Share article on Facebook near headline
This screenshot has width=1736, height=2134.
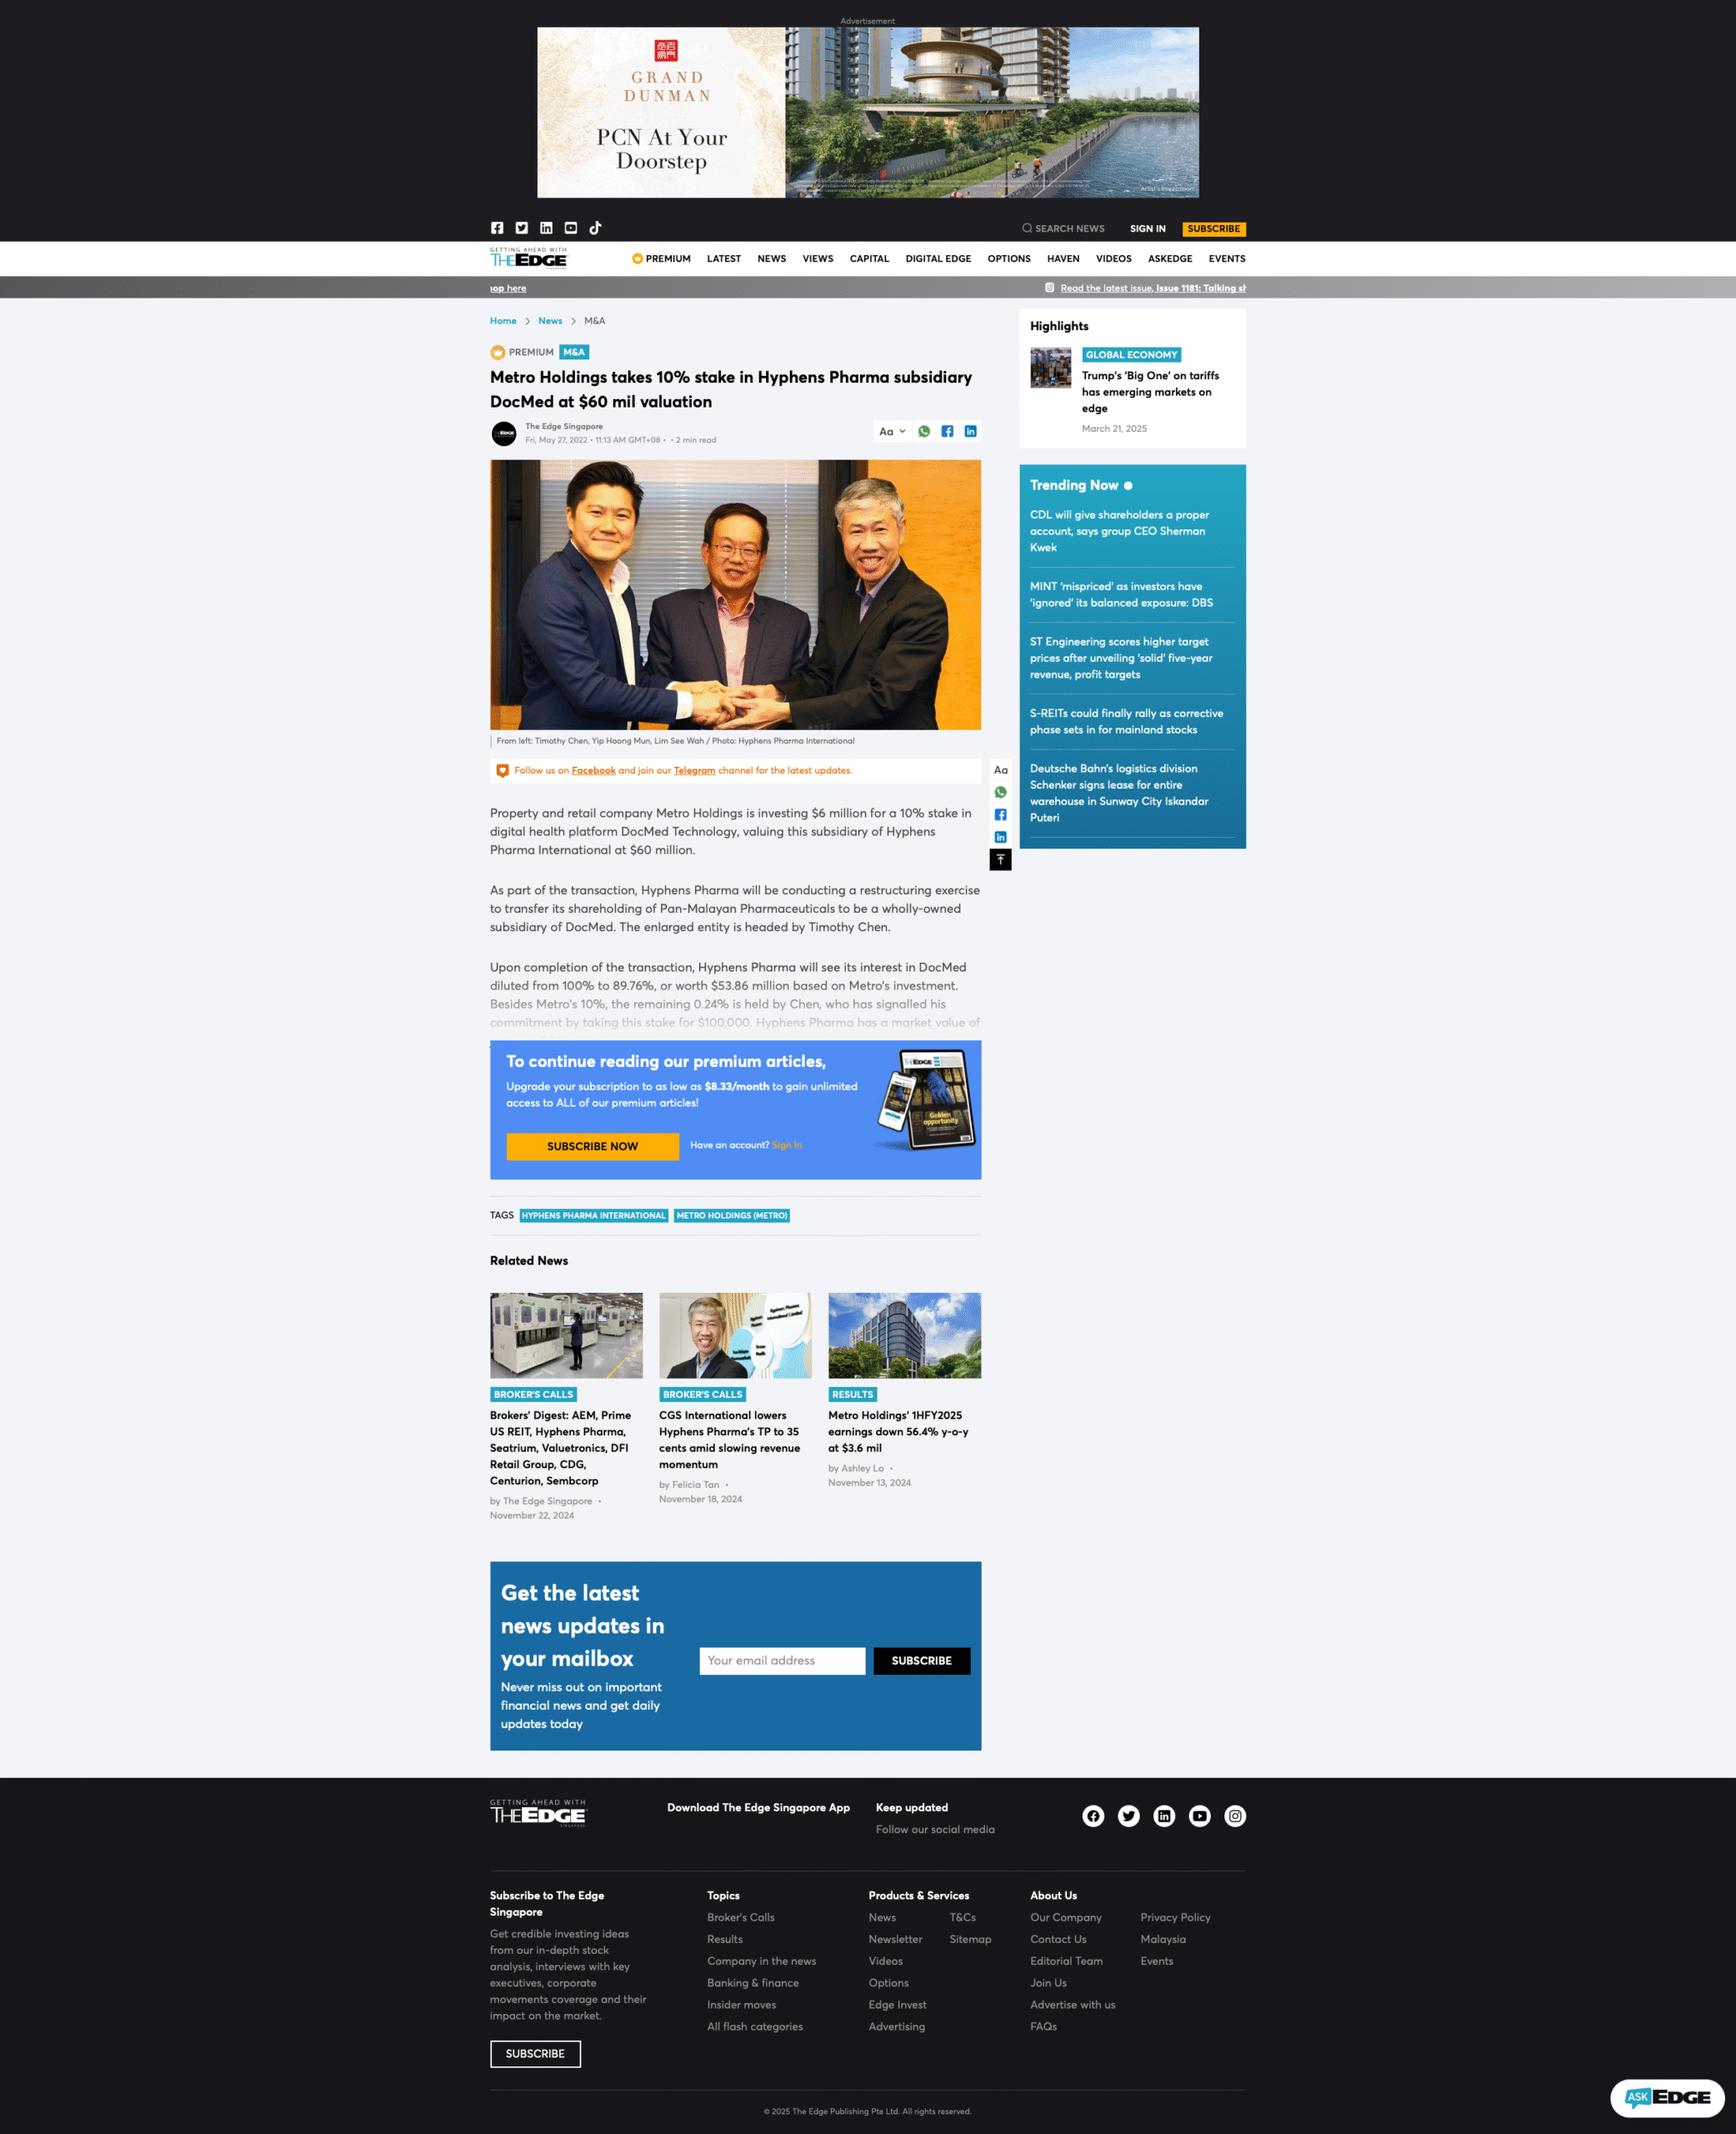tap(947, 432)
